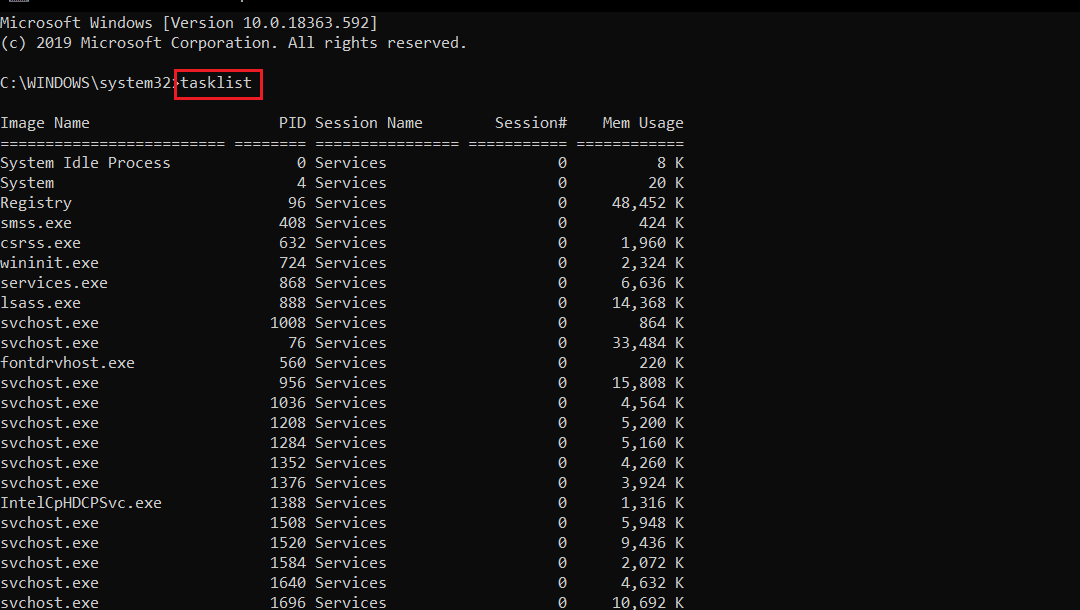This screenshot has height=610, width=1080.
Task: Click PID 76 of svchost.exe
Action: (x=297, y=343)
